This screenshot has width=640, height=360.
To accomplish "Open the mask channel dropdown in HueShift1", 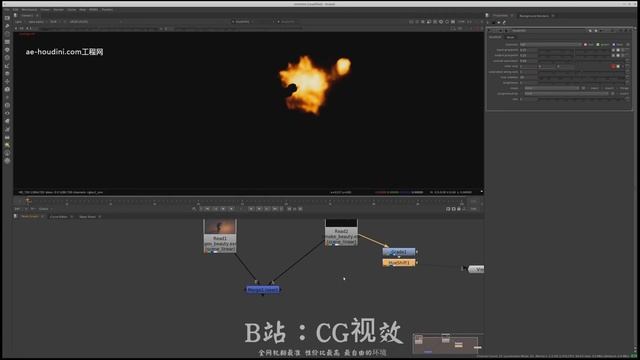I will (x=552, y=88).
